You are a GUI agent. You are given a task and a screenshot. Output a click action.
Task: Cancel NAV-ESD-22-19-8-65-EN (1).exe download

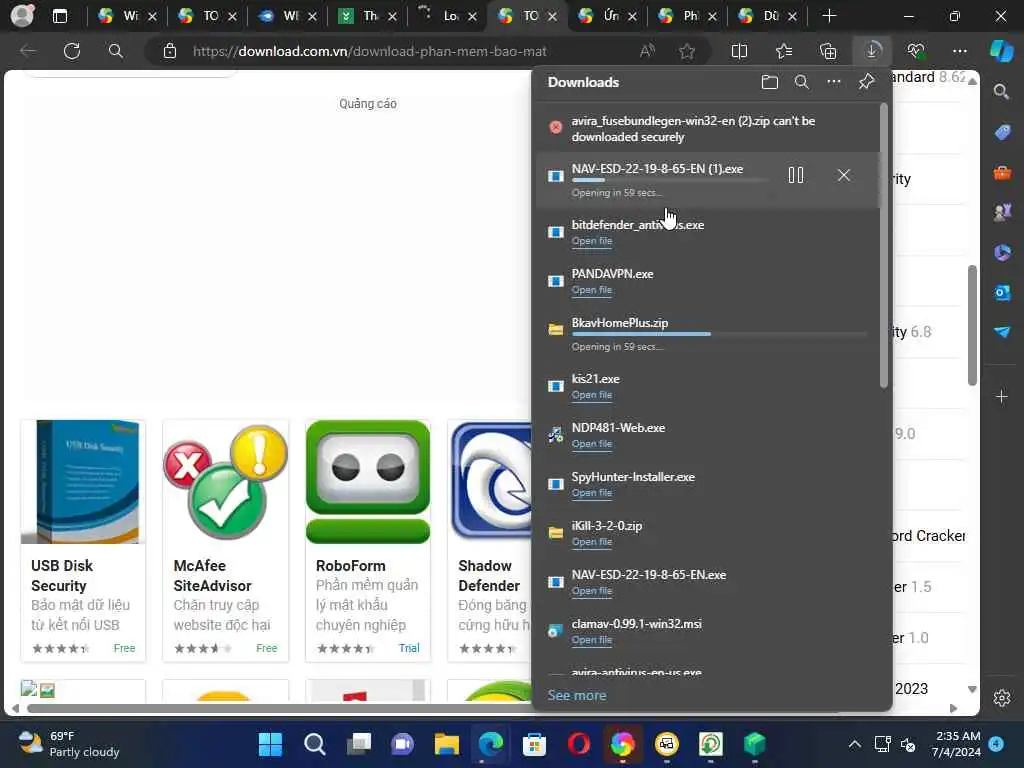844,175
